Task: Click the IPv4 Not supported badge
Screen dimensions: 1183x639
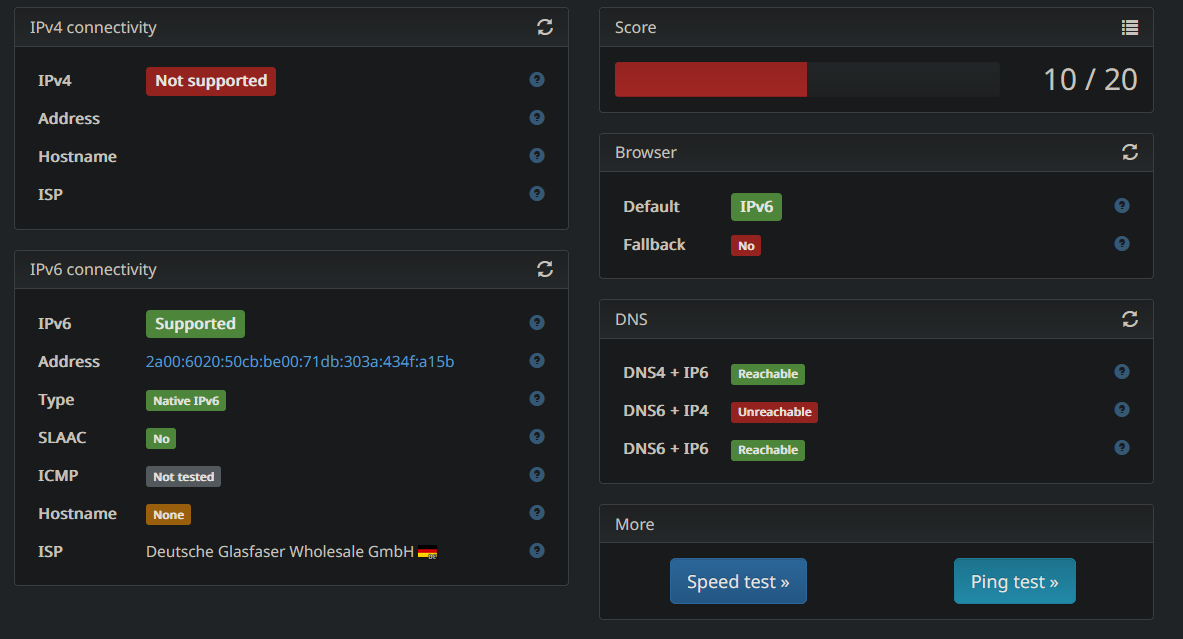Action: click(x=210, y=81)
